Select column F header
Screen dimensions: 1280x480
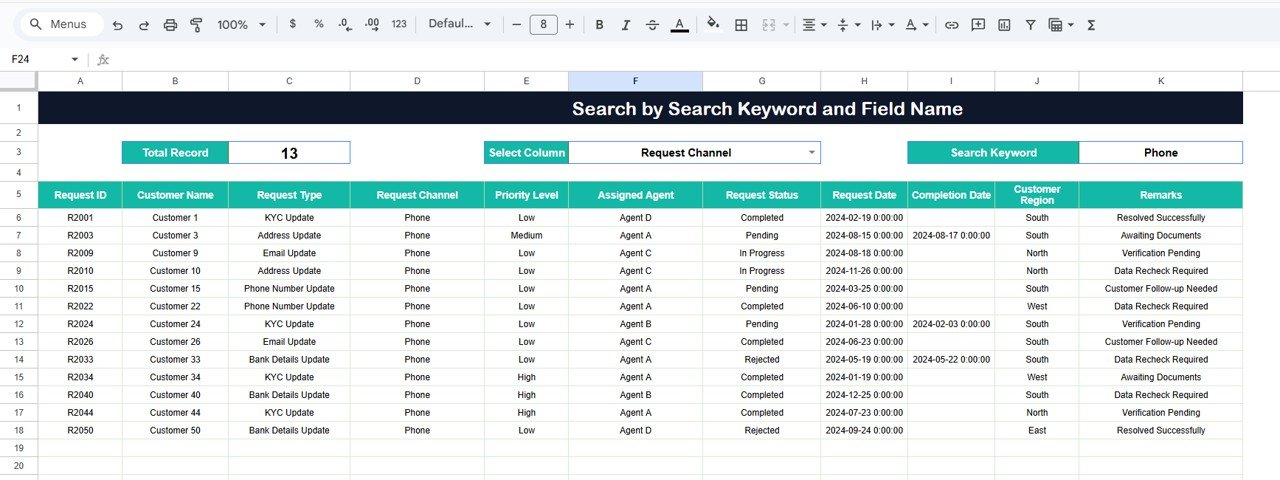pos(635,81)
